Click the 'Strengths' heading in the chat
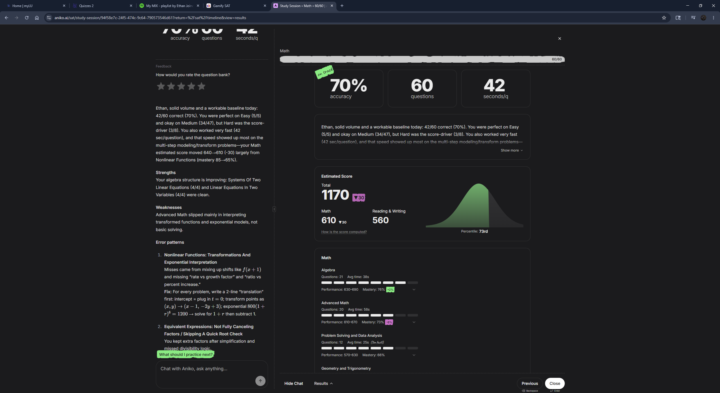 tap(165, 173)
